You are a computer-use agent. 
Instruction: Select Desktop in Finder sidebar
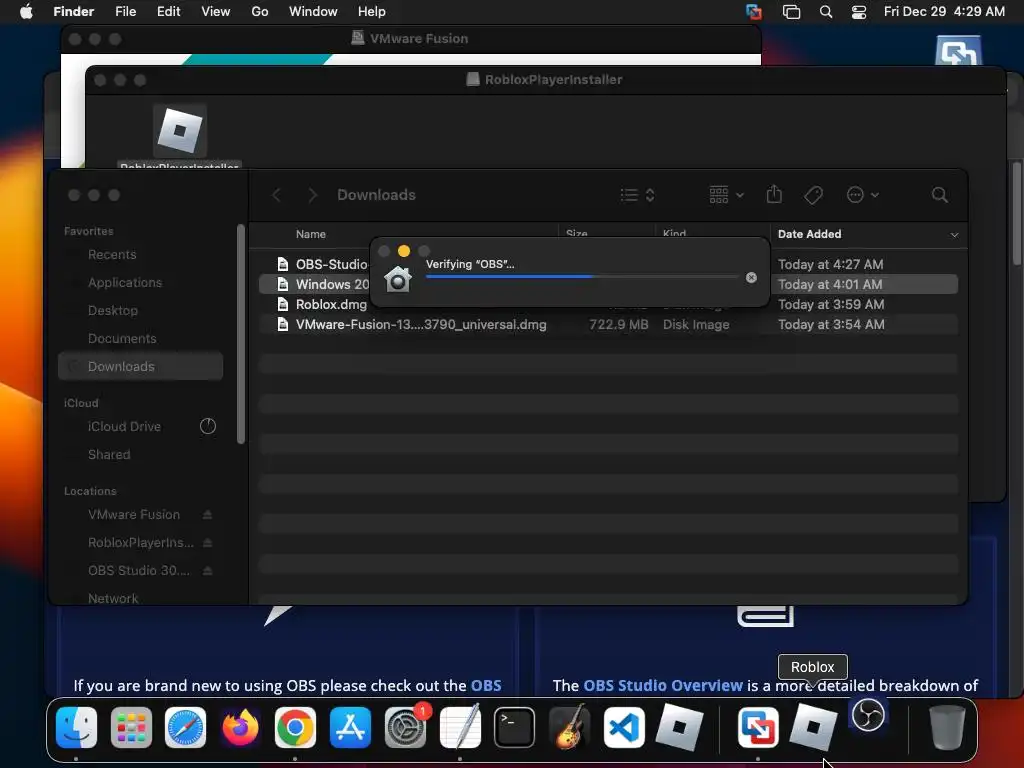coord(113,311)
